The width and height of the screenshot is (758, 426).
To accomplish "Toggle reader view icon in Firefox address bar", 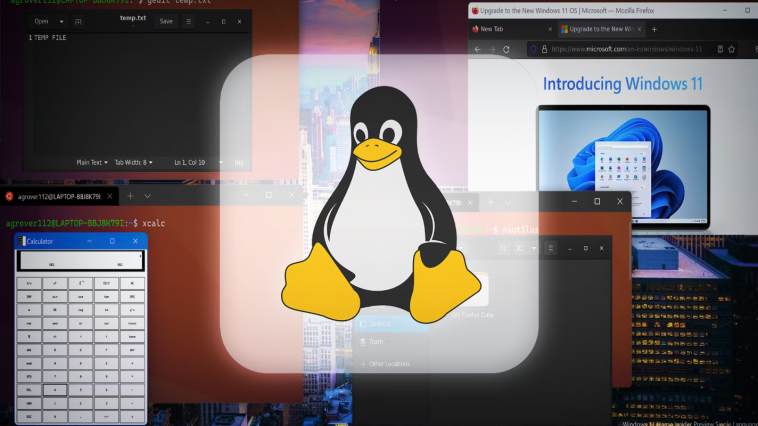I will coord(720,49).
